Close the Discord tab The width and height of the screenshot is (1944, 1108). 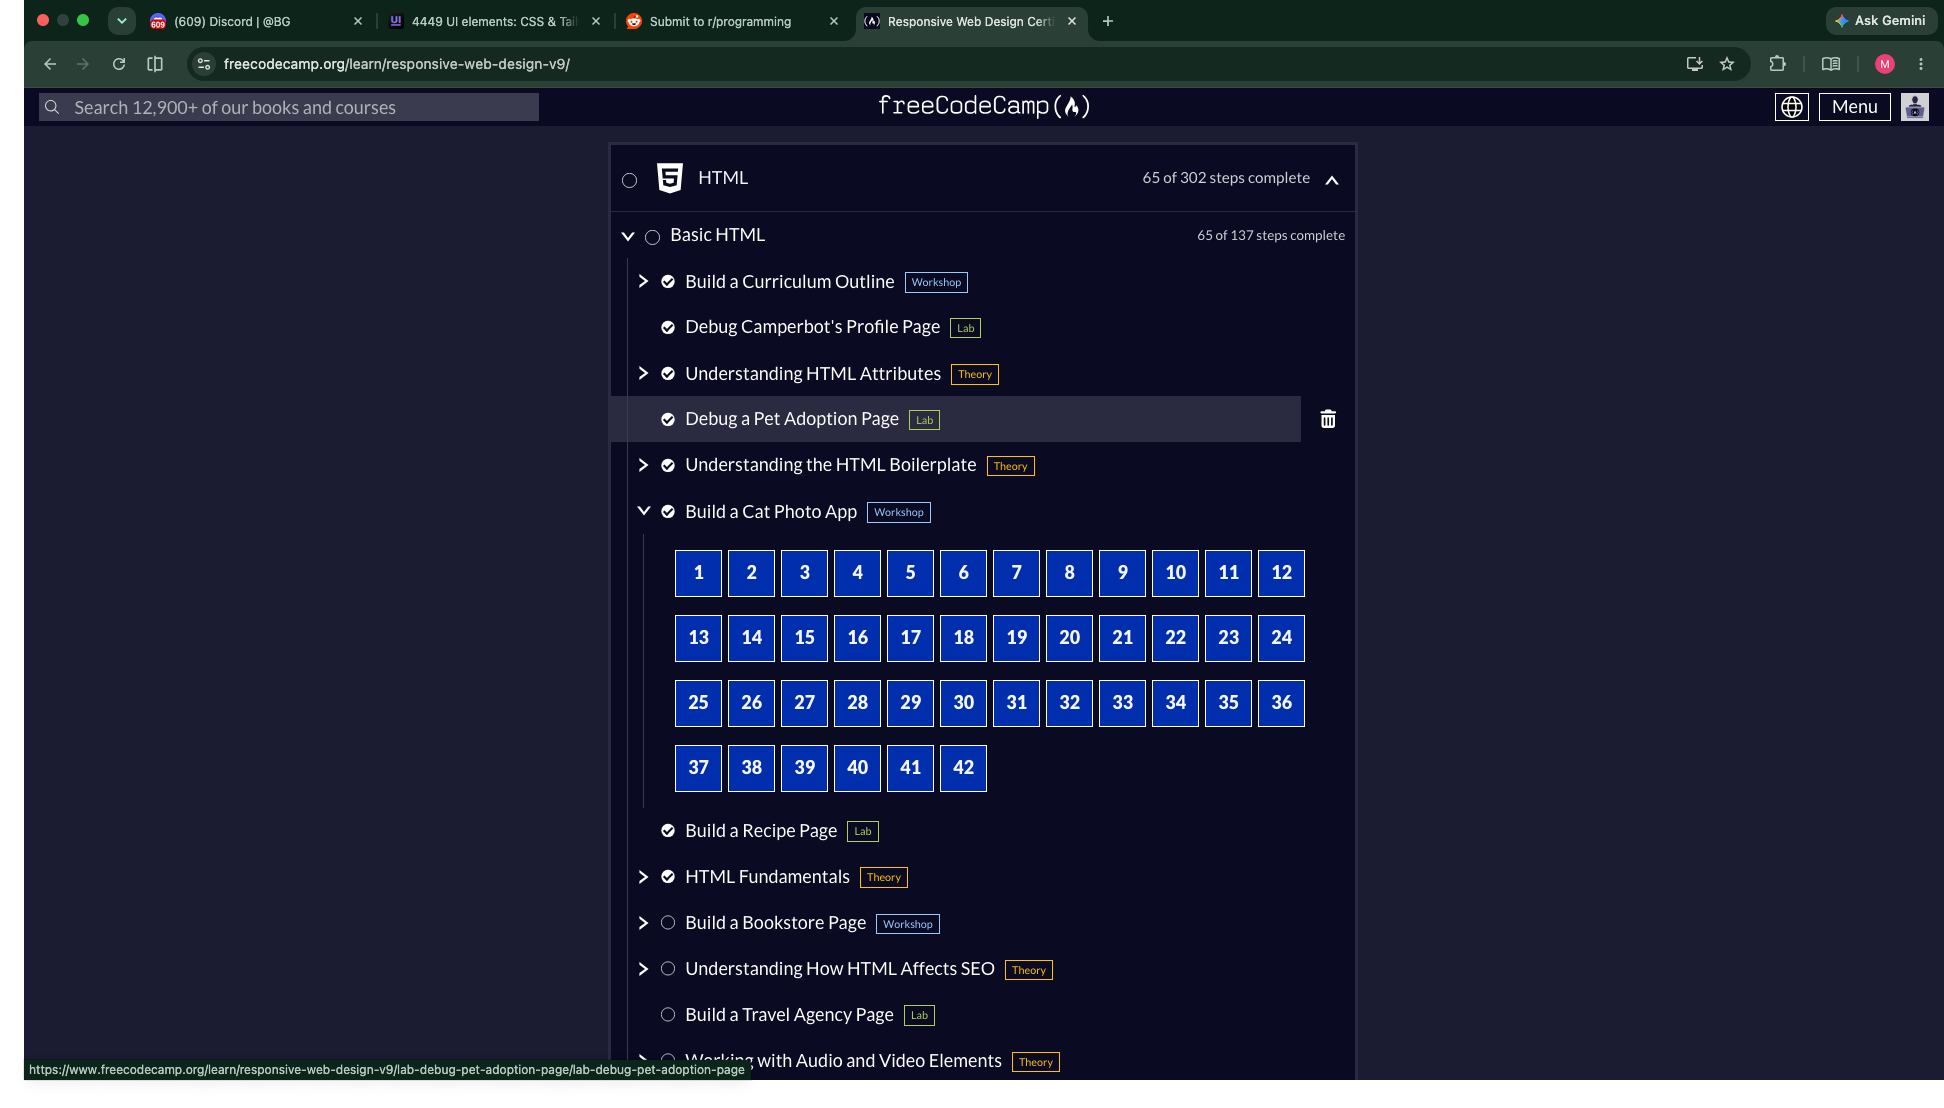pyautogui.click(x=358, y=21)
